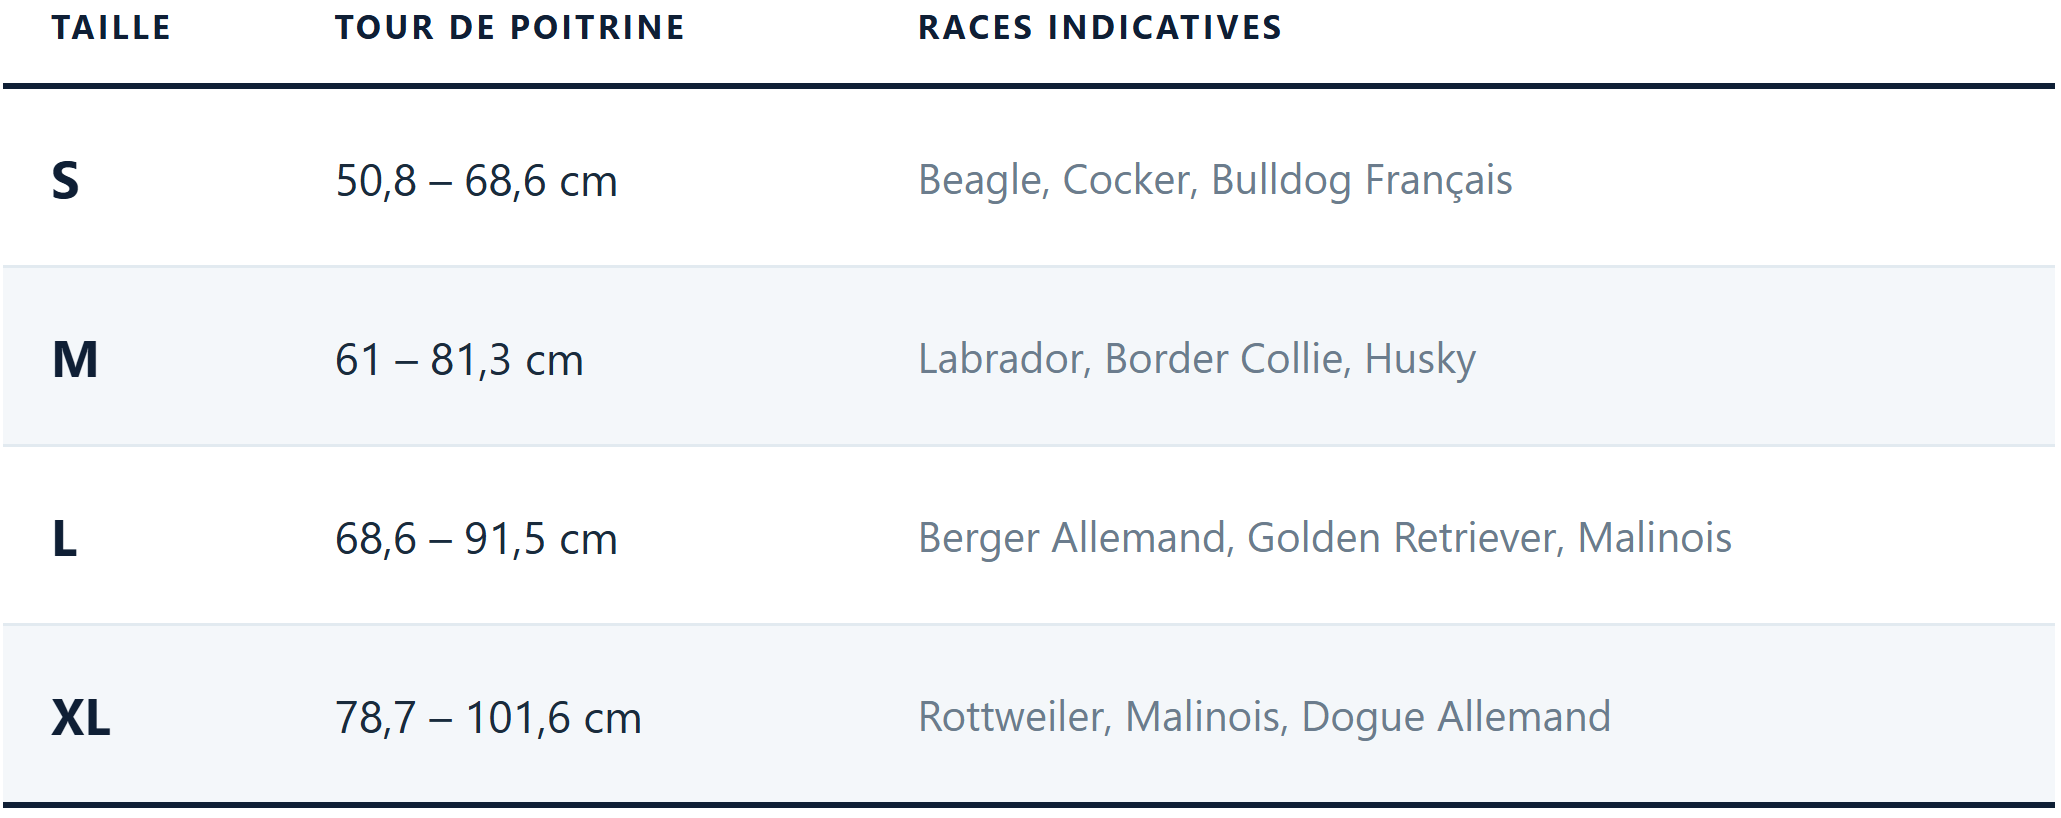Click Dogue Allemand in the XL row
The height and width of the screenshot is (818, 2061).
click(1456, 717)
